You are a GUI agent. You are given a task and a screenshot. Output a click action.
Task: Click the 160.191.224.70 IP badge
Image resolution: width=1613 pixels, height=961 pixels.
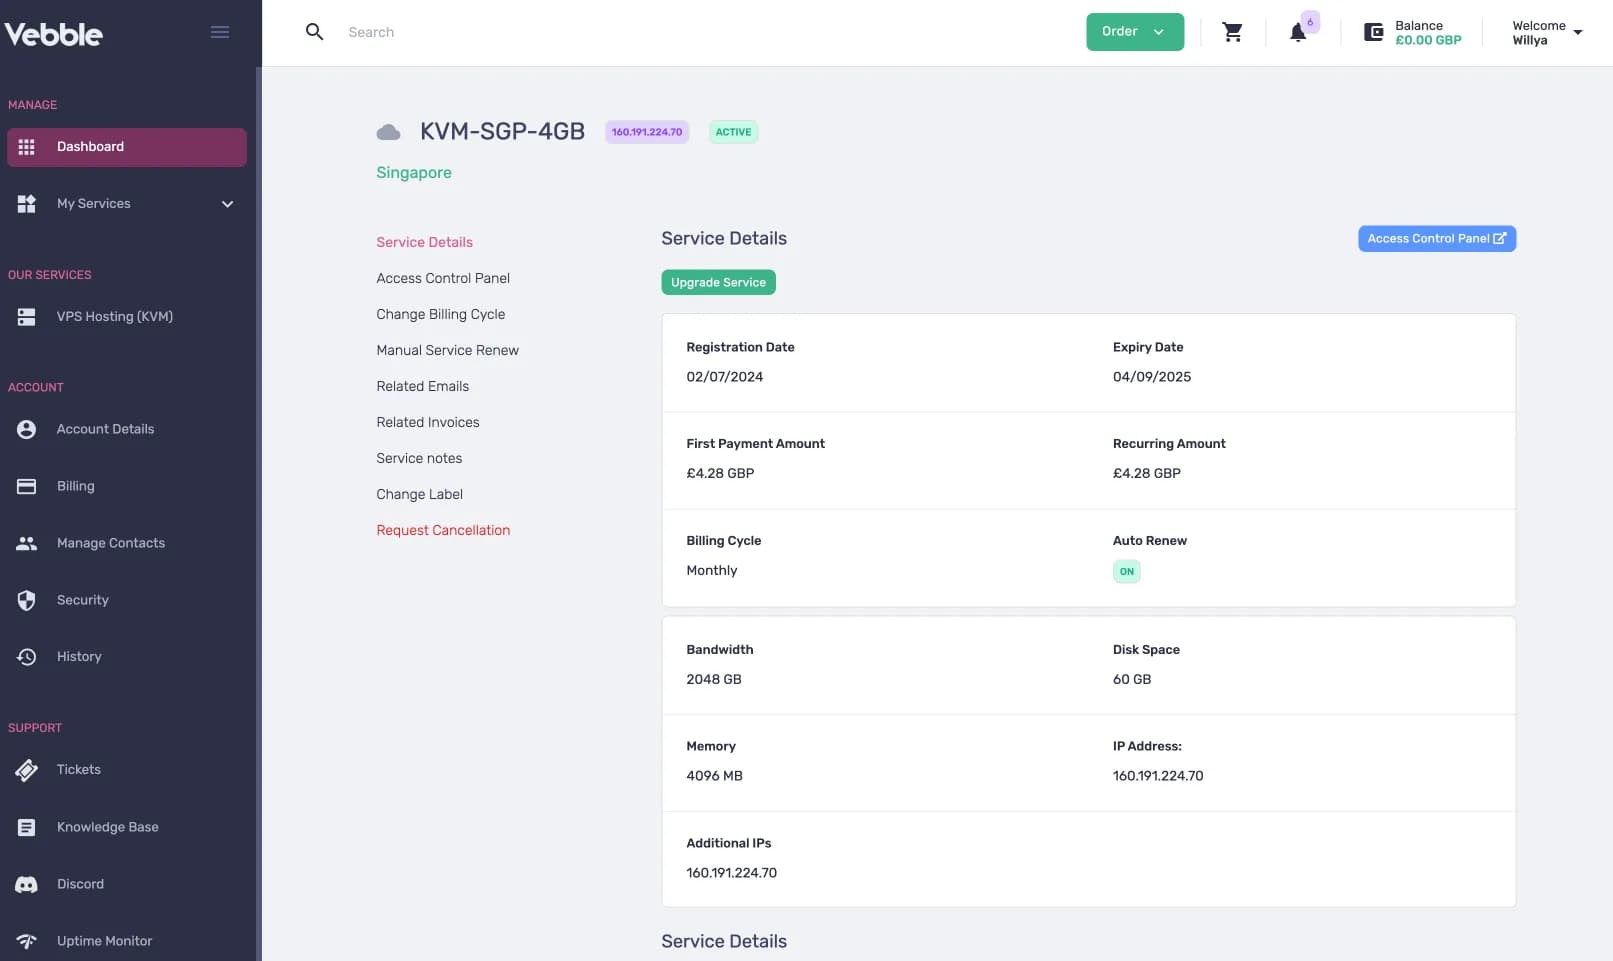click(x=646, y=132)
